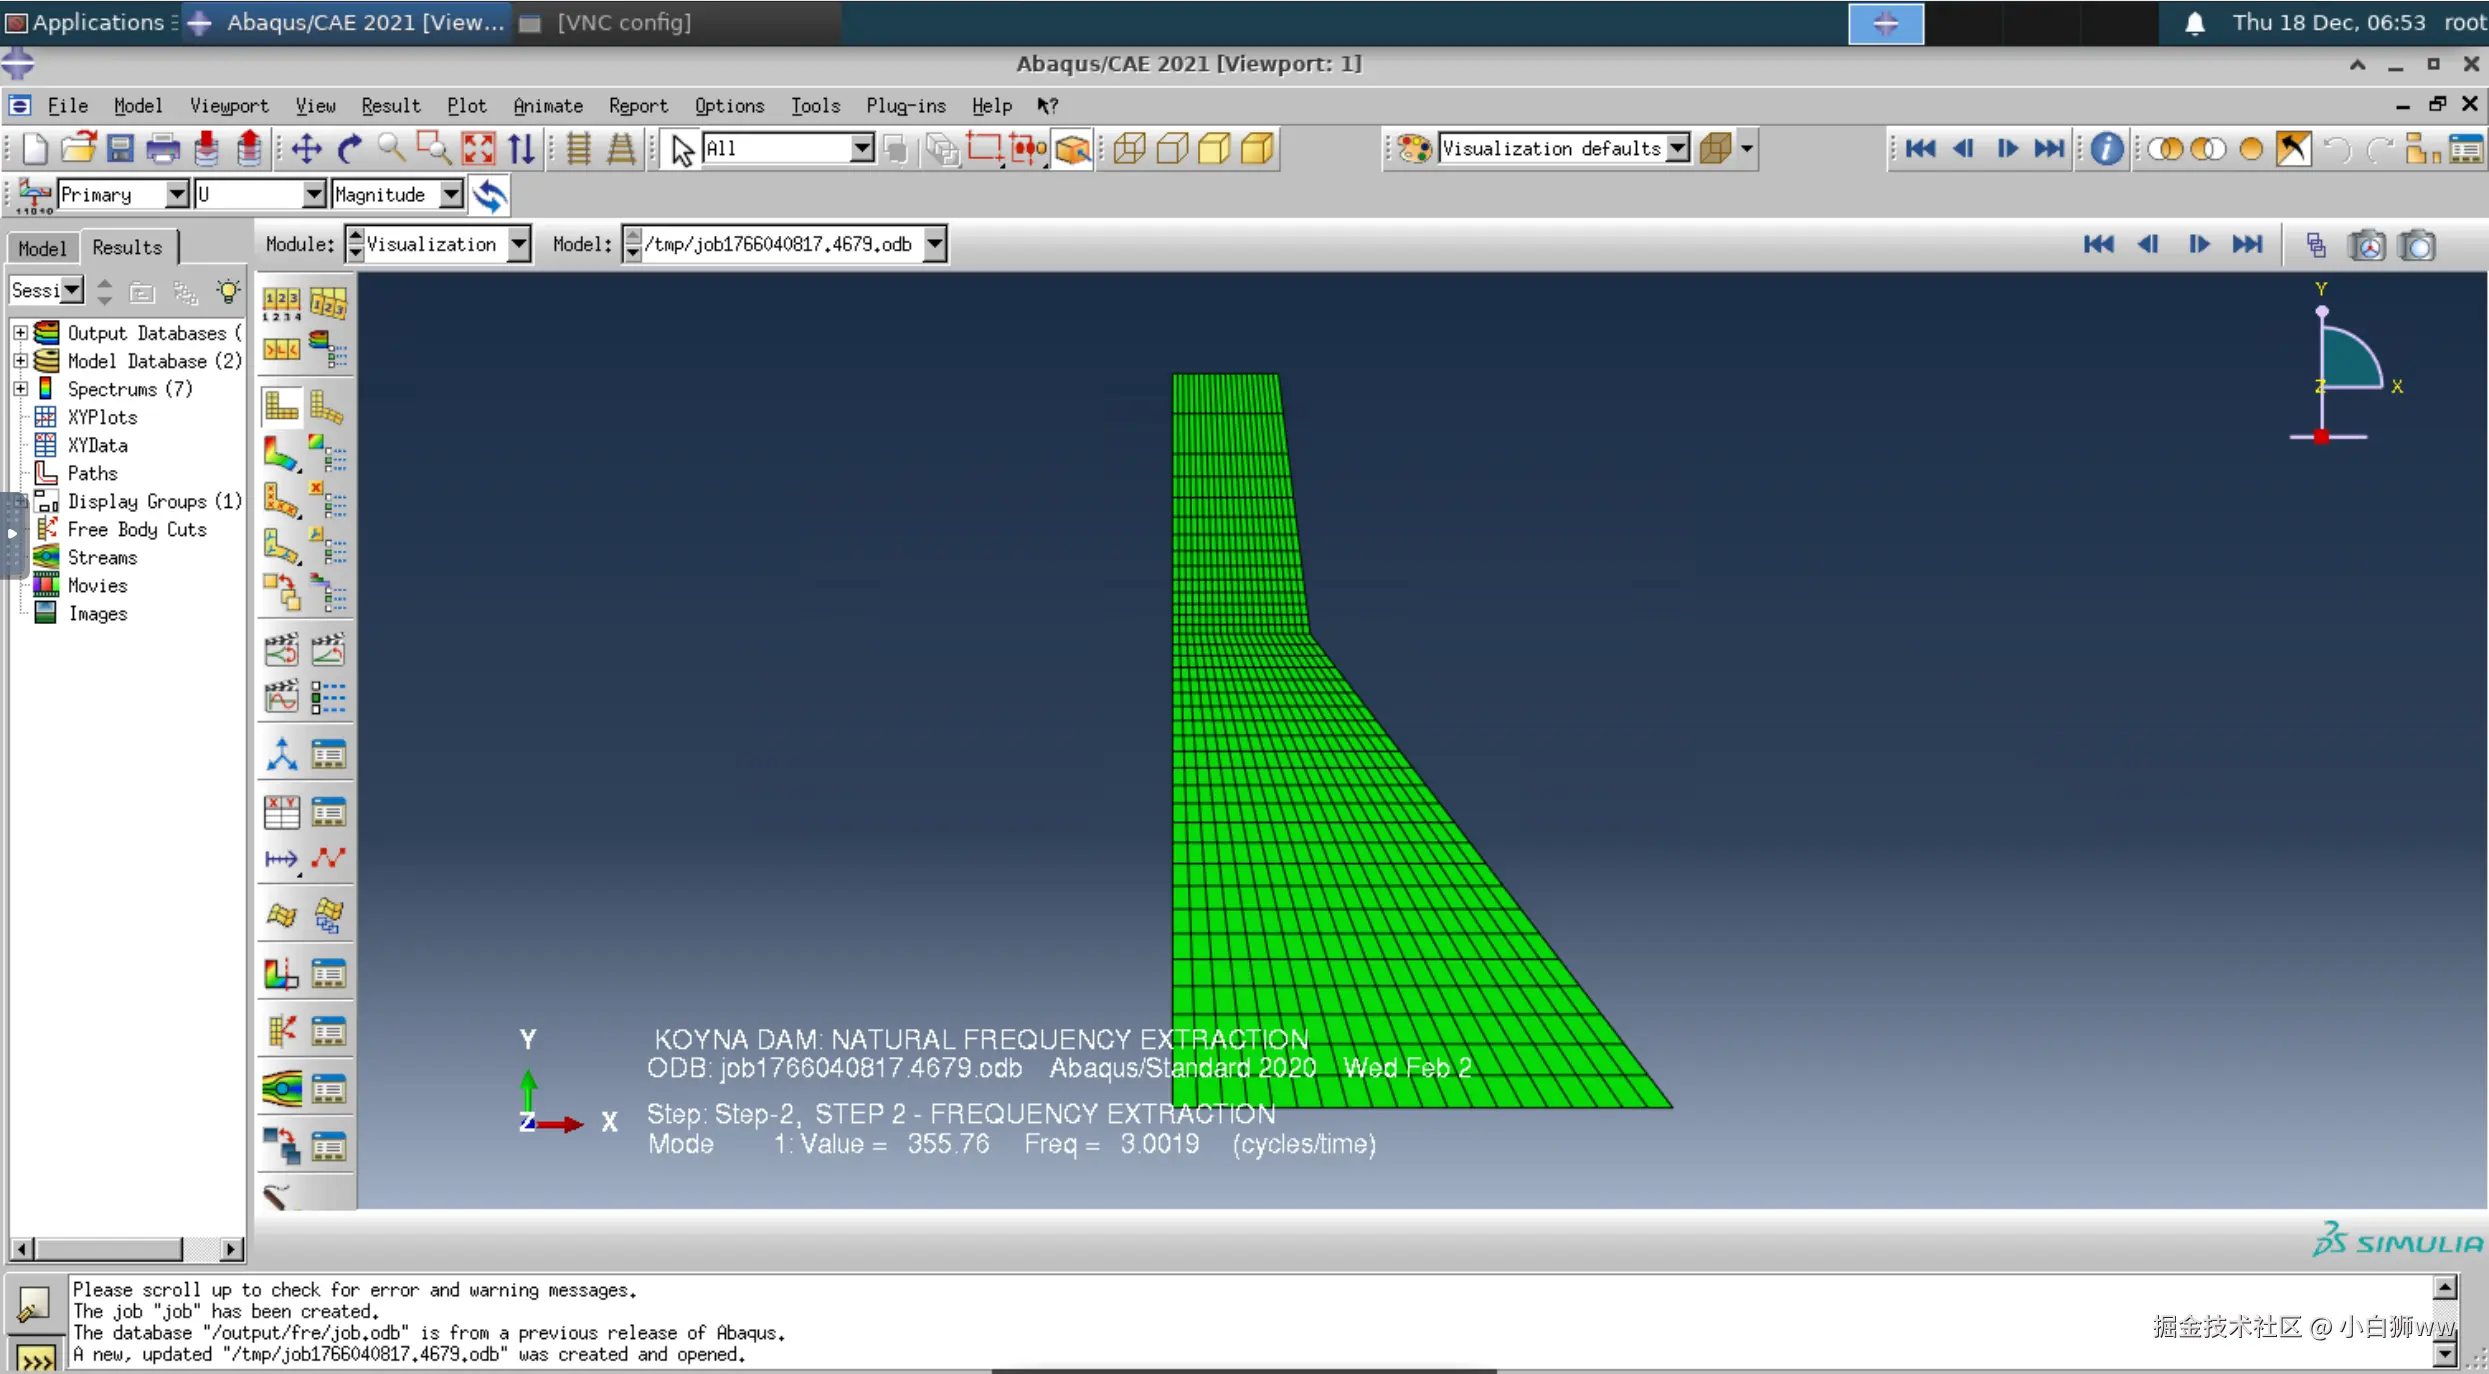2489x1374 pixels.
Task: Switch to the Model tab
Action: tap(41, 247)
